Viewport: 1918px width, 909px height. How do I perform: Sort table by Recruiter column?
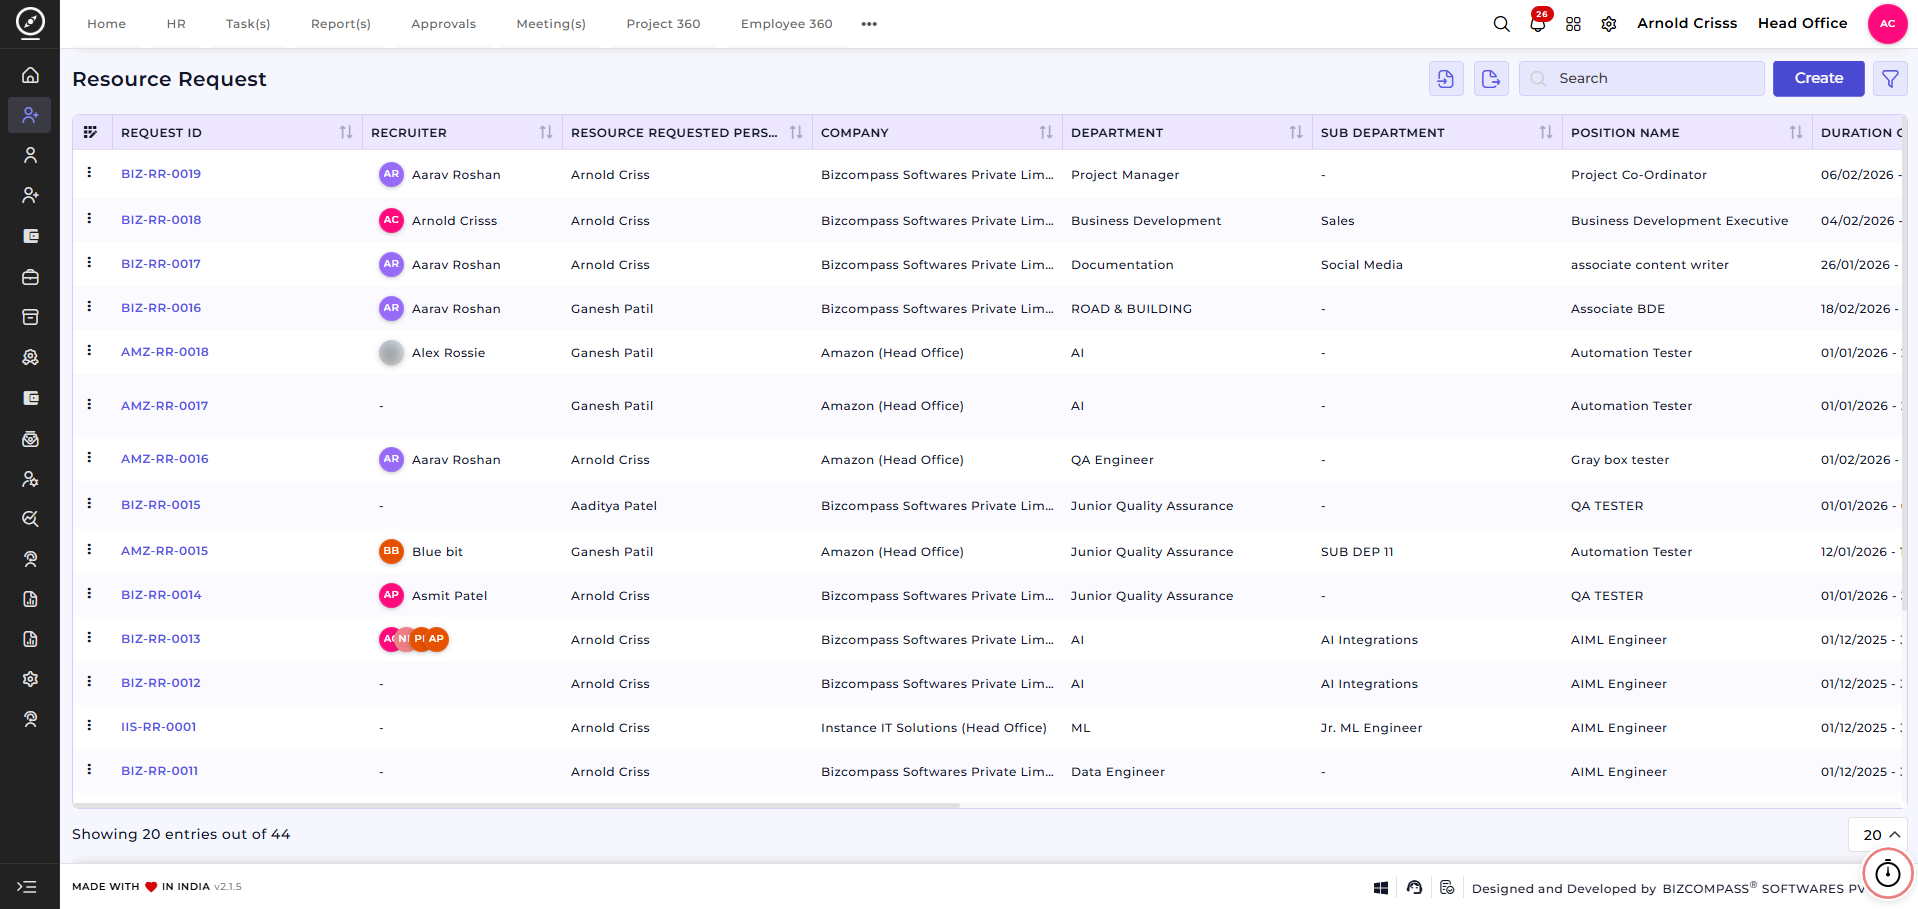[546, 132]
